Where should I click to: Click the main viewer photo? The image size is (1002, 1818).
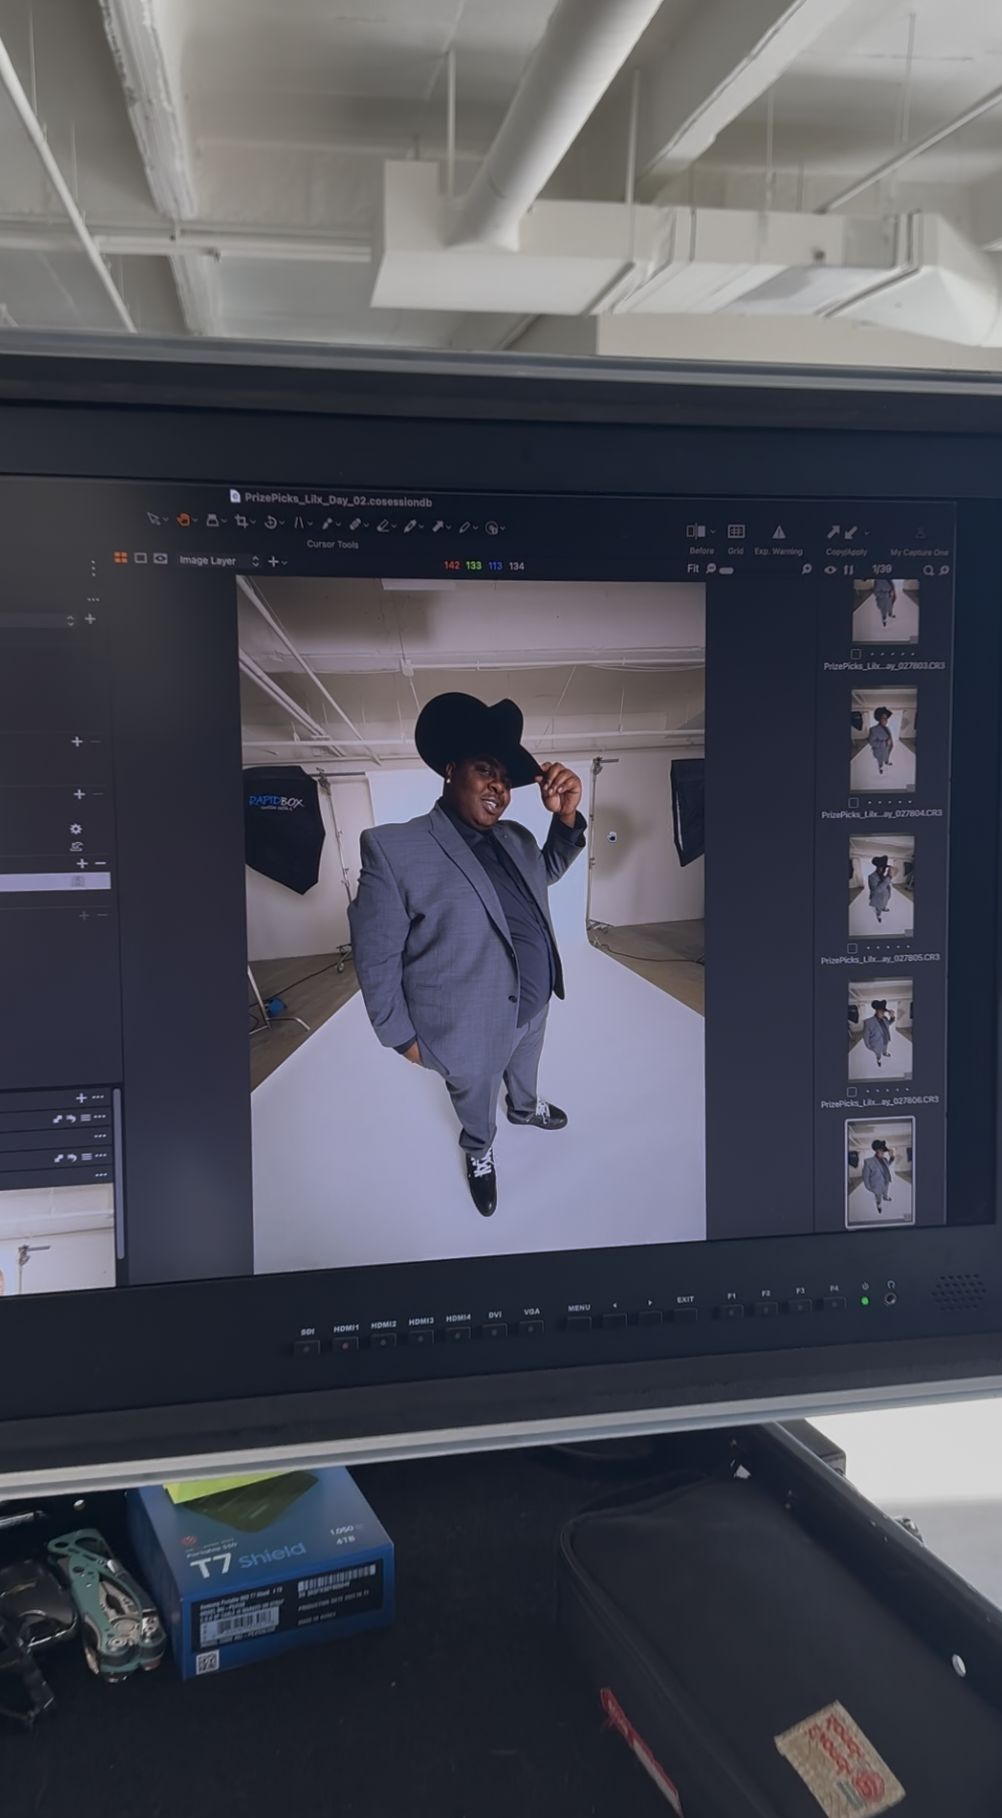click(x=474, y=925)
